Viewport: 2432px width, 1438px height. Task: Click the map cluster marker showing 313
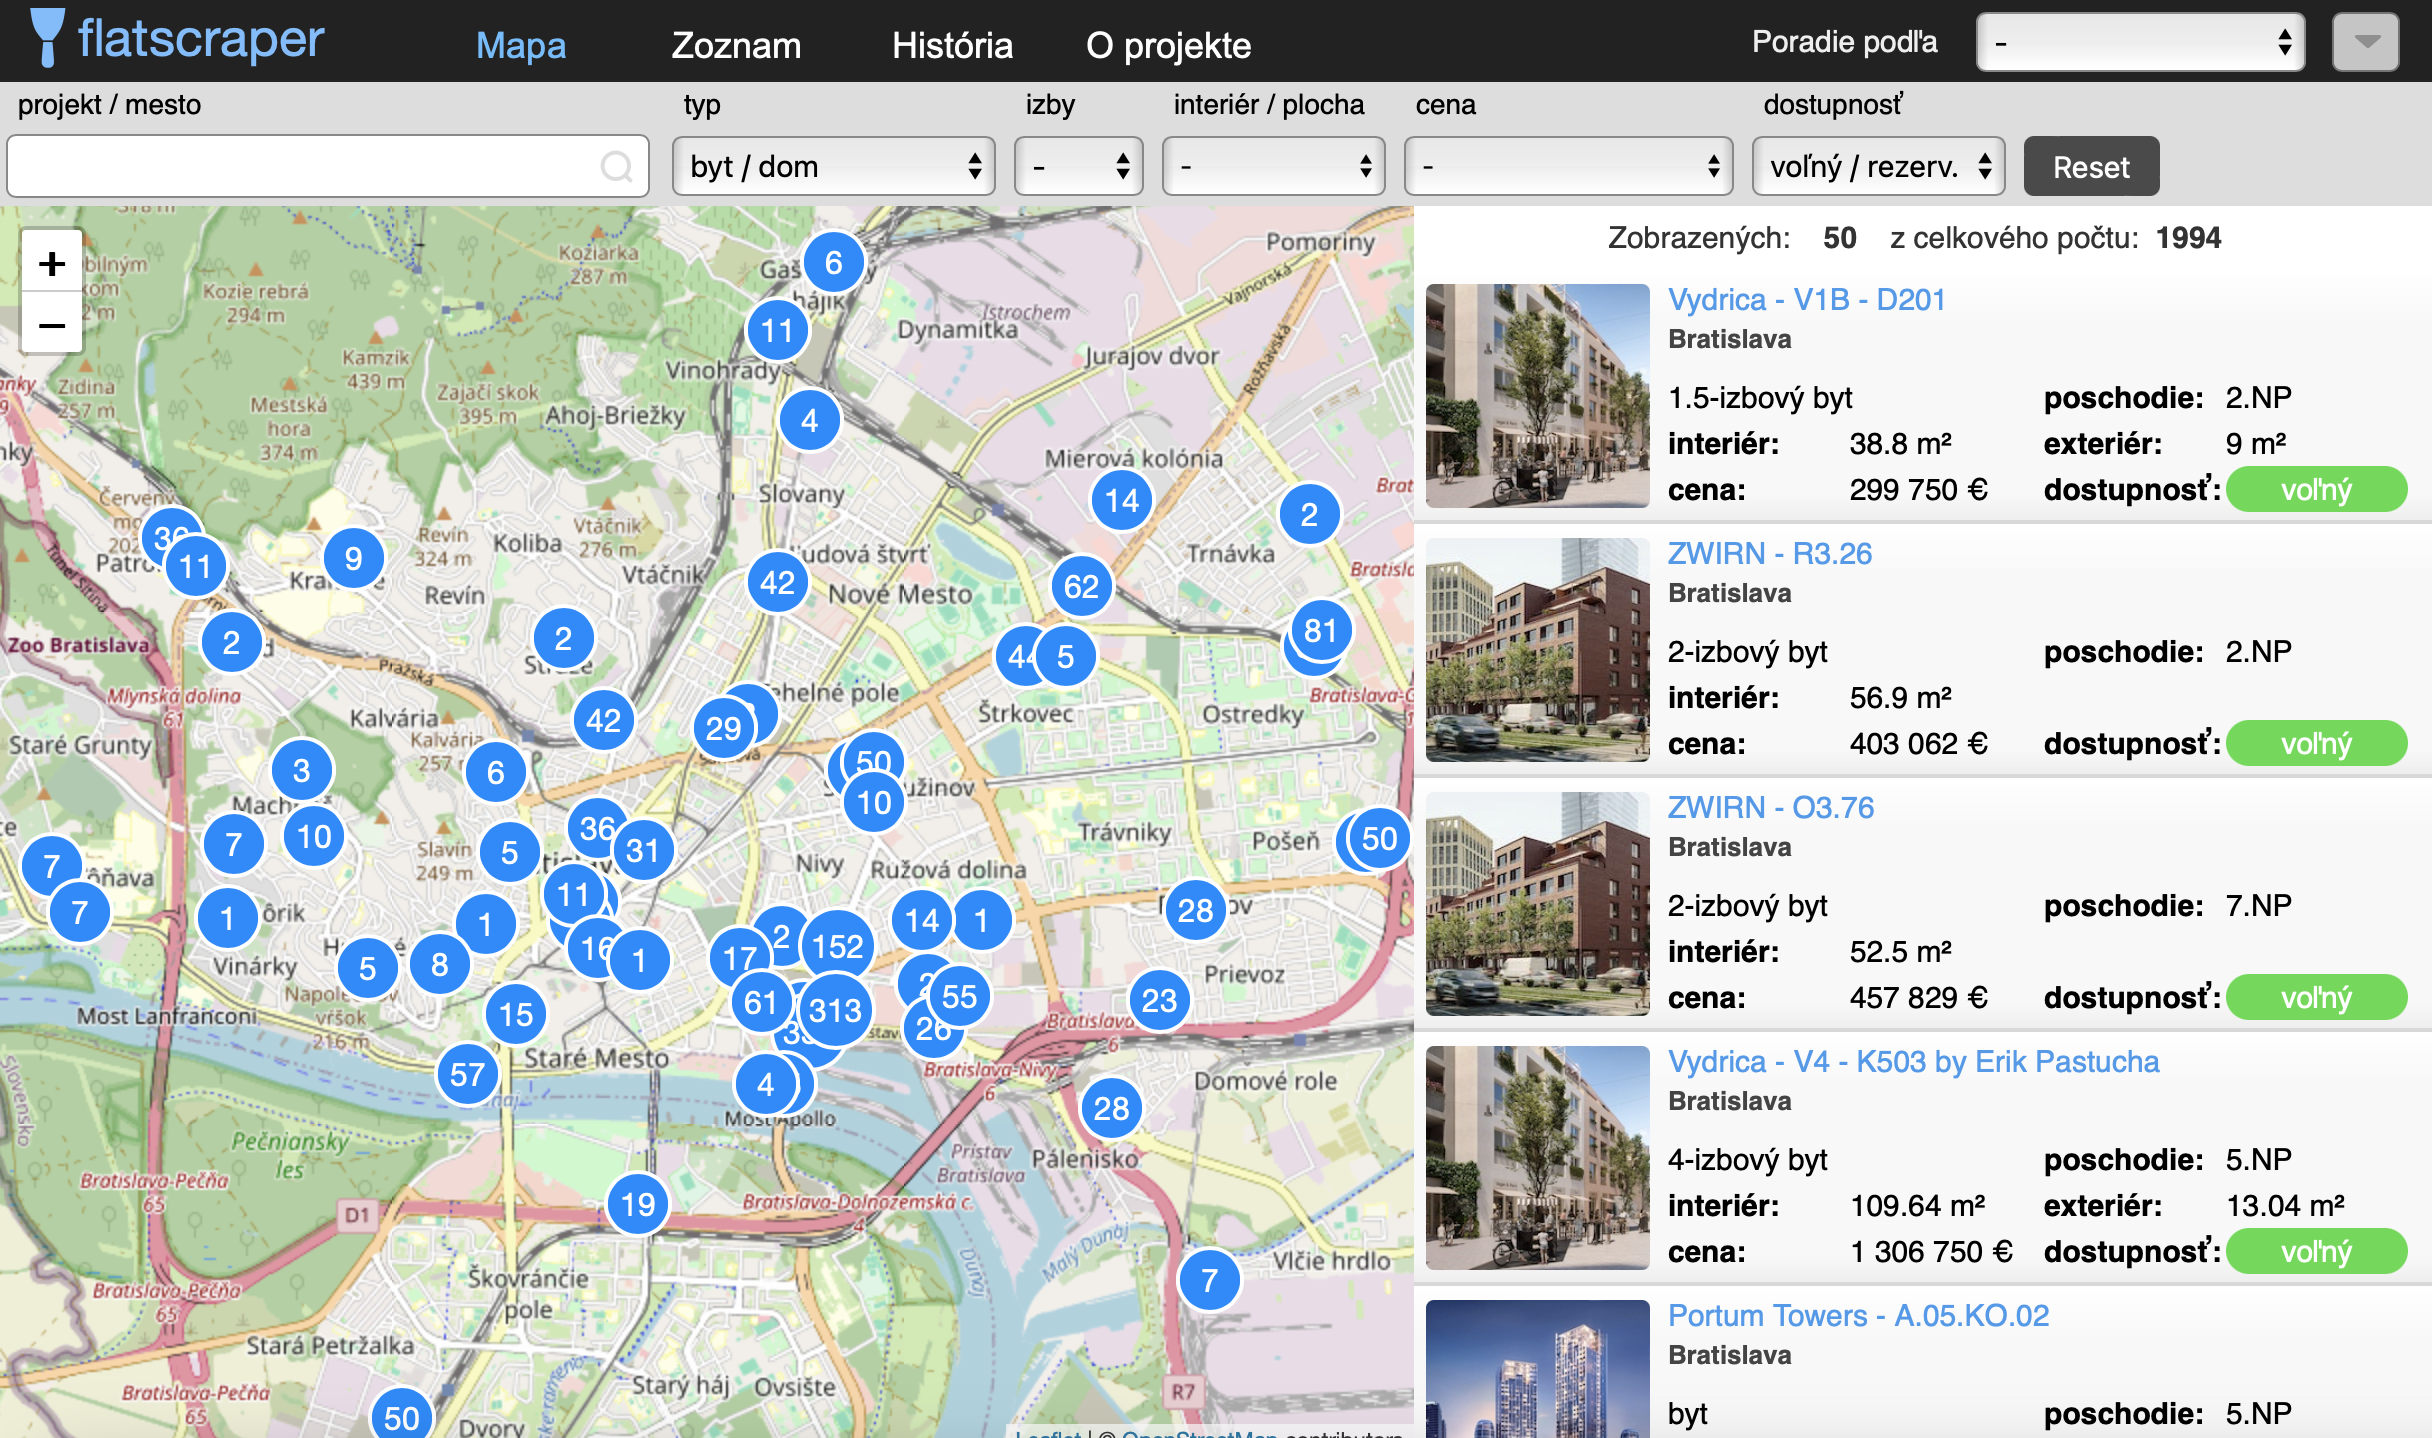(x=836, y=1010)
